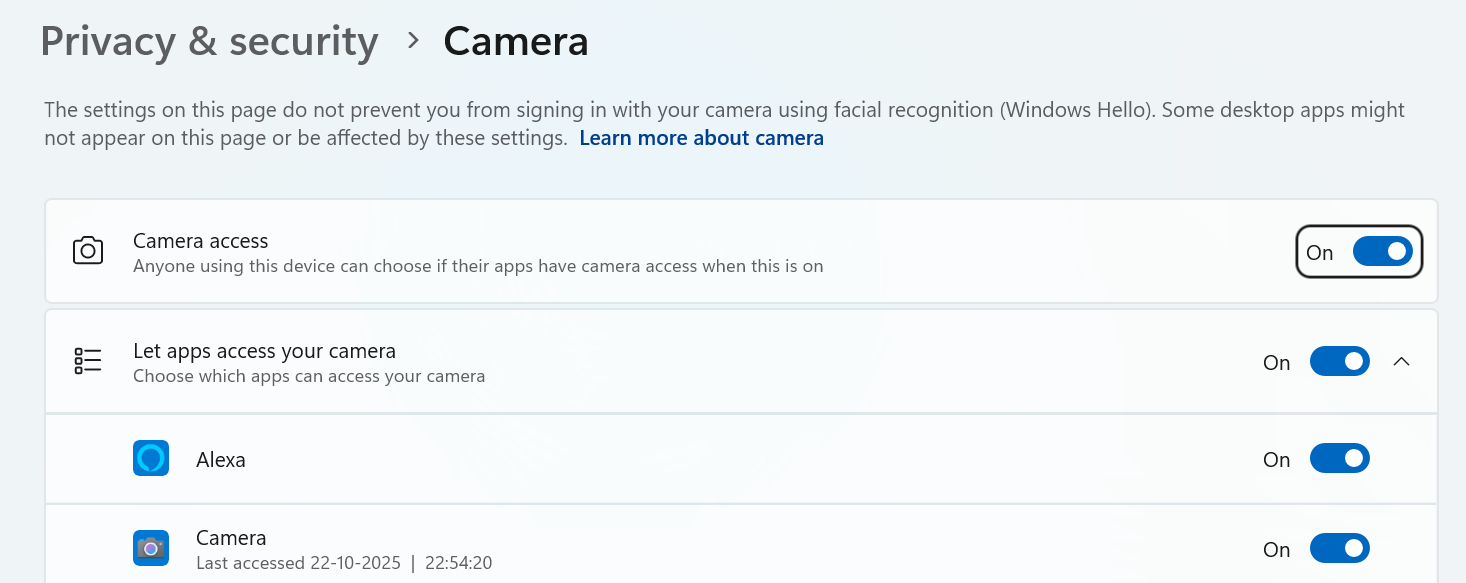Viewport: 1466px width, 583px height.
Task: Click the Camera app's blue tile icon
Action: point(151,548)
